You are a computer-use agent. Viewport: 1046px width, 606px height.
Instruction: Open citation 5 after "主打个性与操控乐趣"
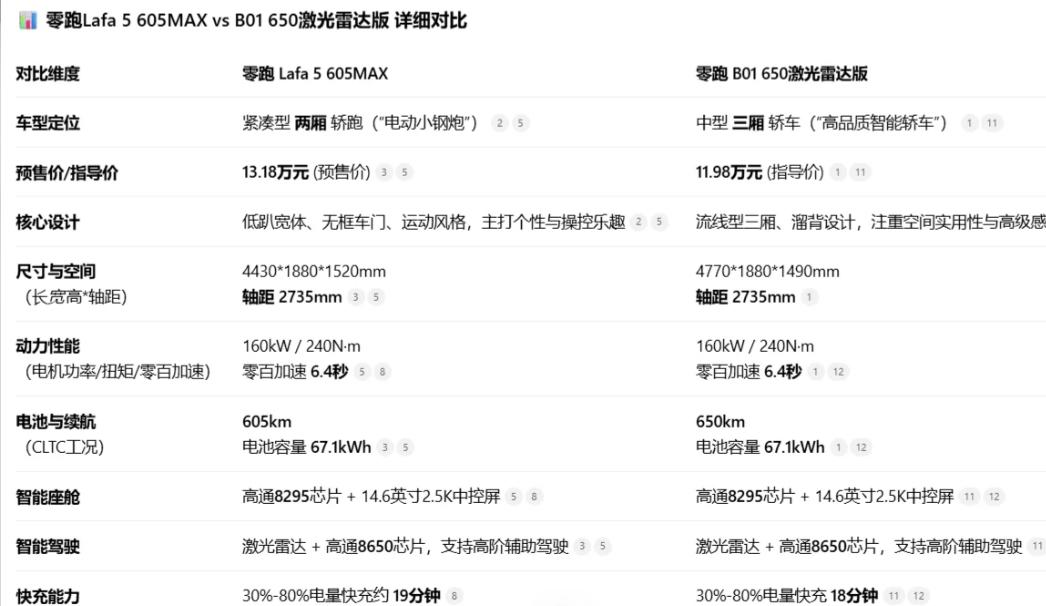(659, 222)
